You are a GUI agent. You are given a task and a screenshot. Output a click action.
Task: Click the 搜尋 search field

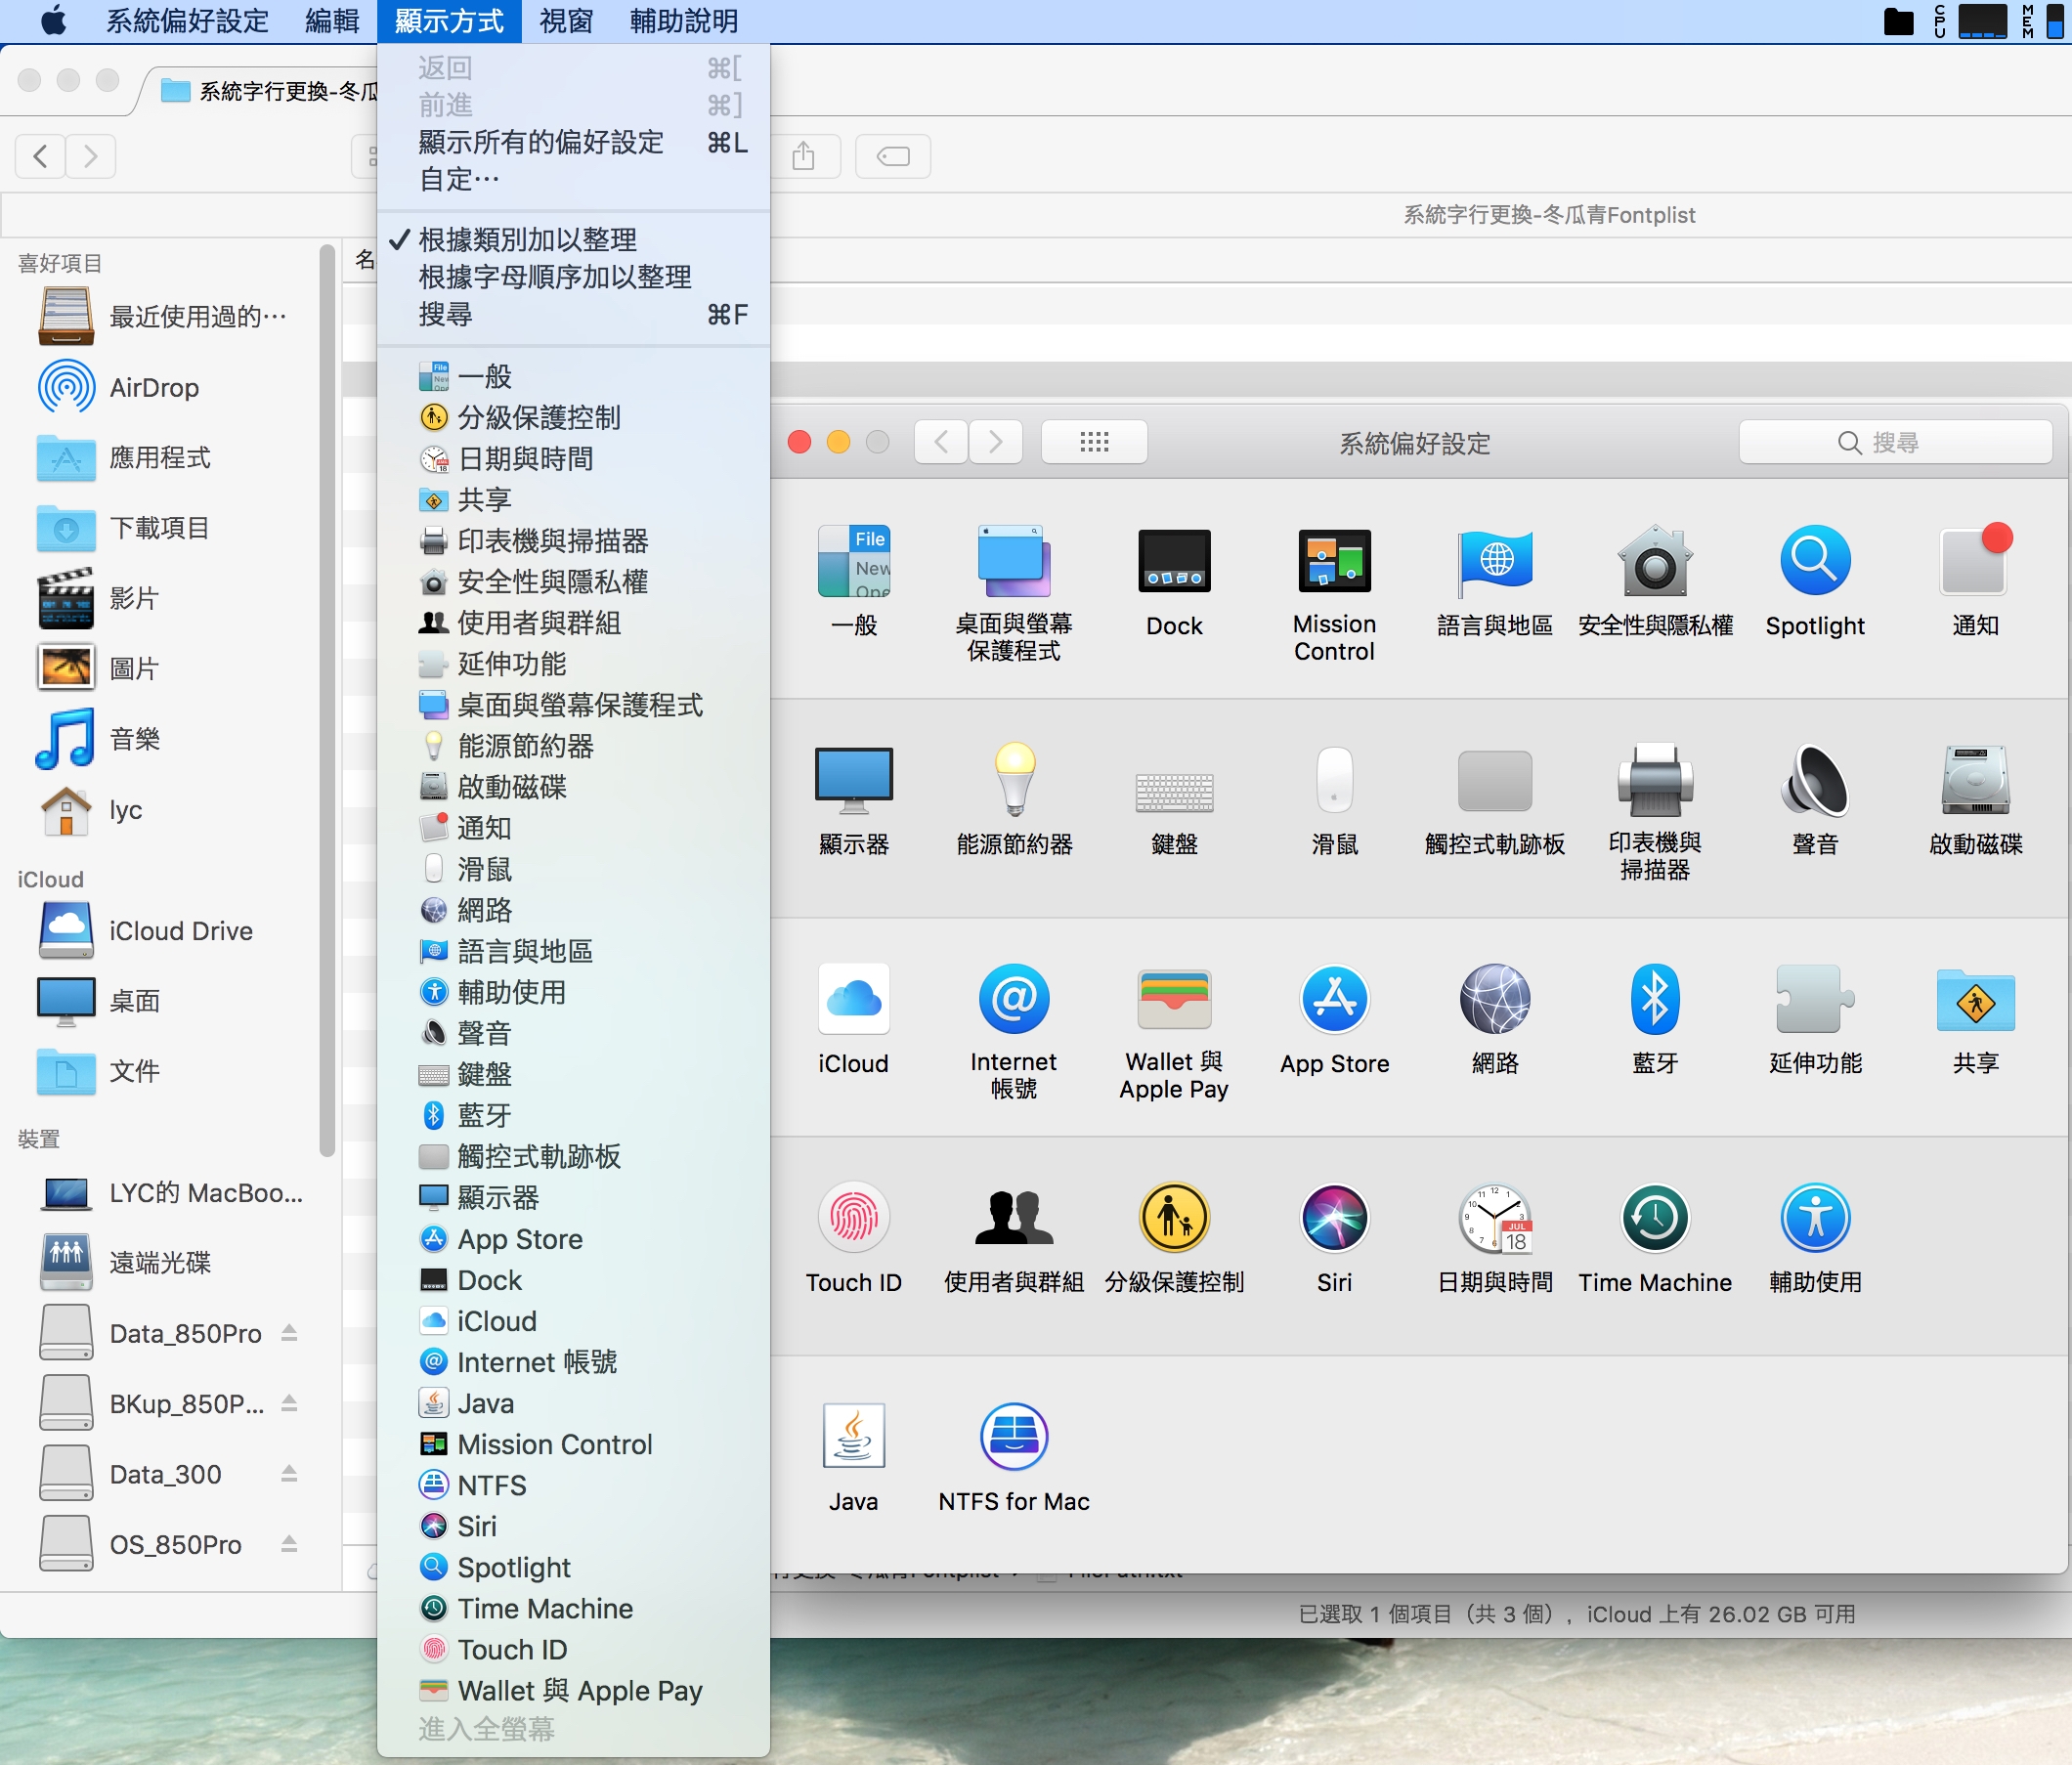[x=1894, y=442]
